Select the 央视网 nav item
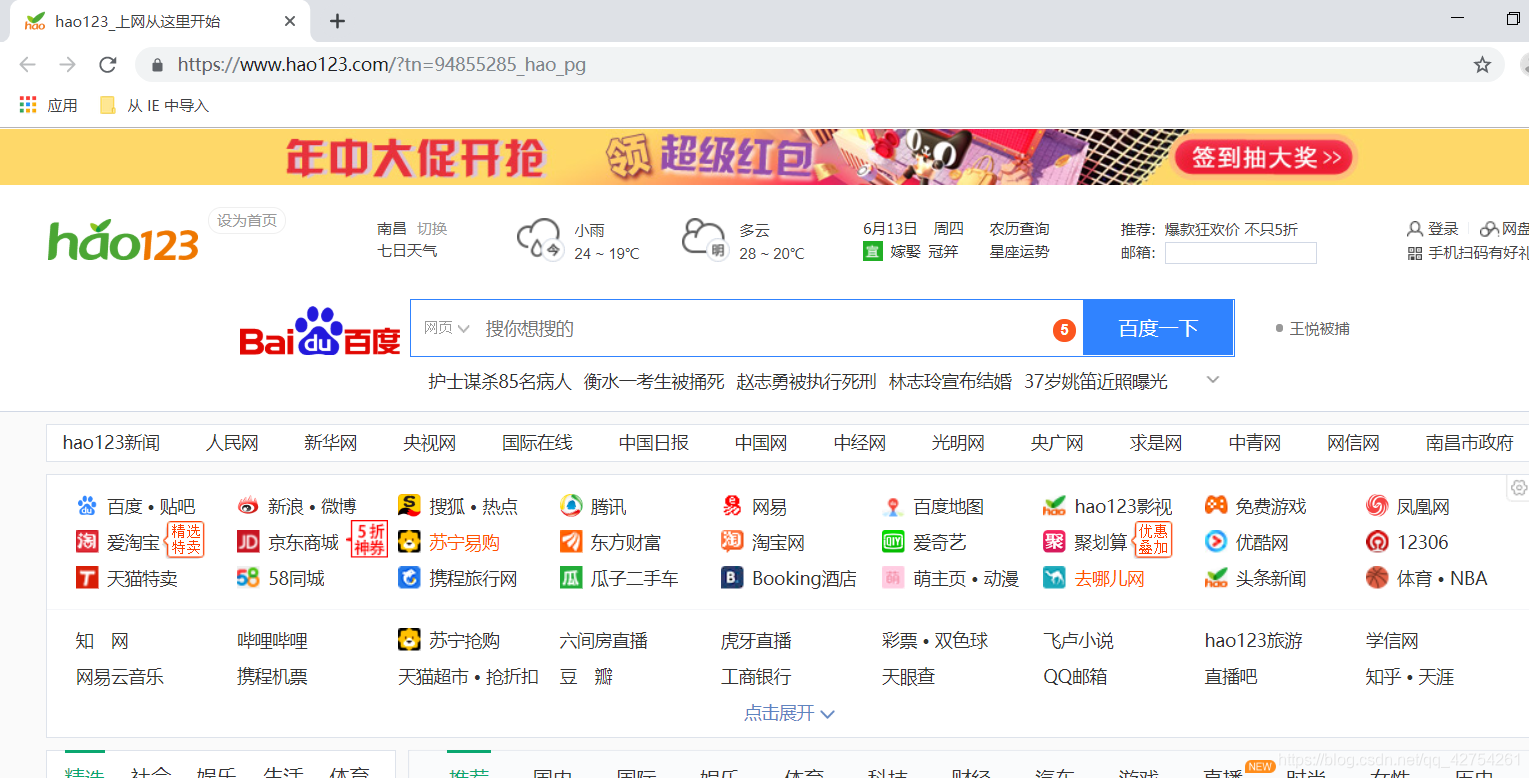Viewport: 1529px width, 778px height. (x=429, y=443)
